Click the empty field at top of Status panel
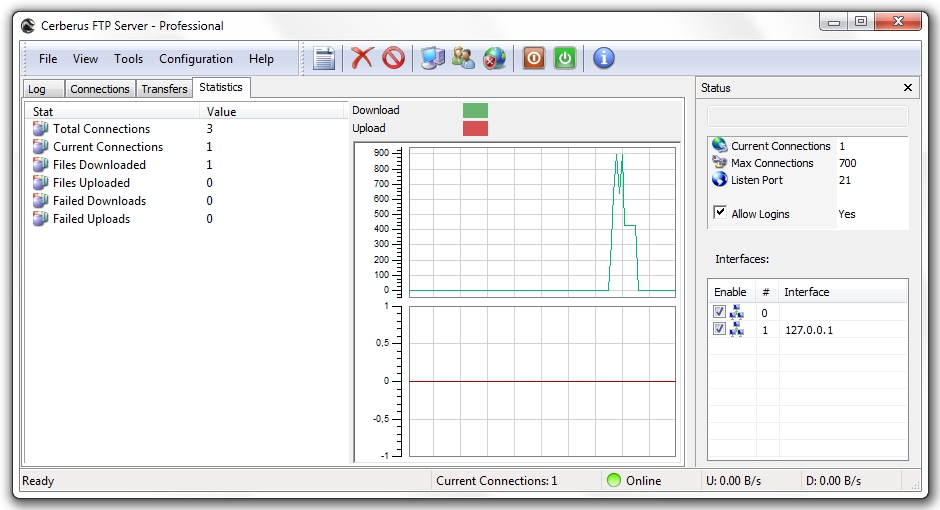Image resolution: width=940 pixels, height=510 pixels. click(x=808, y=116)
